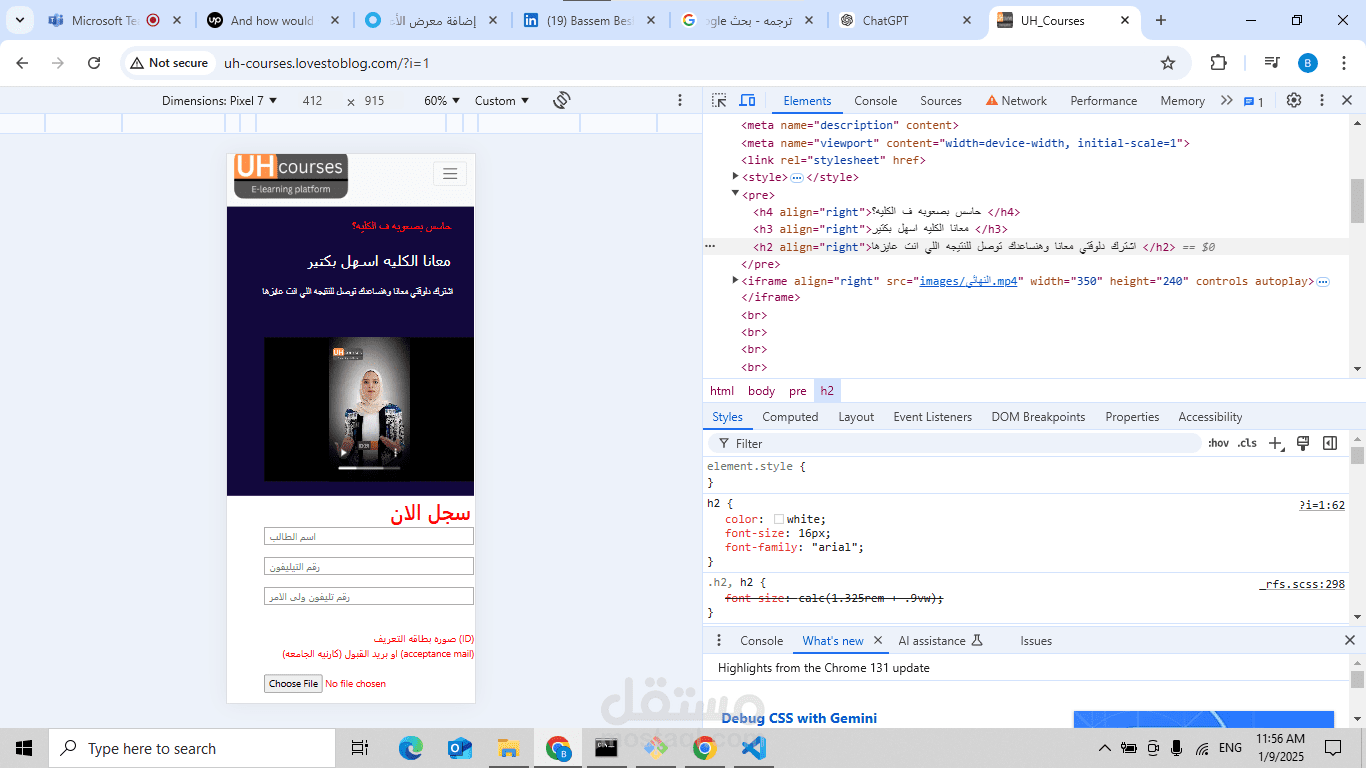Close the What's new drawer tab
This screenshot has height=768, width=1366.
(878, 640)
